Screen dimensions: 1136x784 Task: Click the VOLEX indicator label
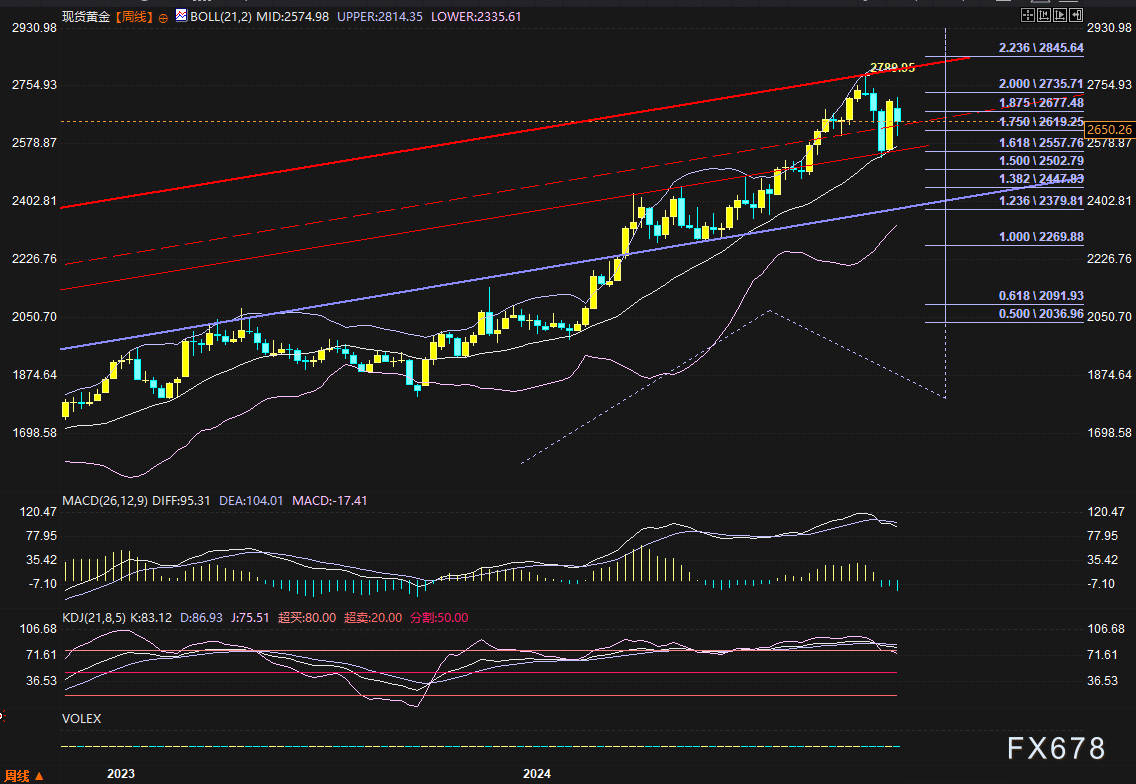pyautogui.click(x=81, y=718)
